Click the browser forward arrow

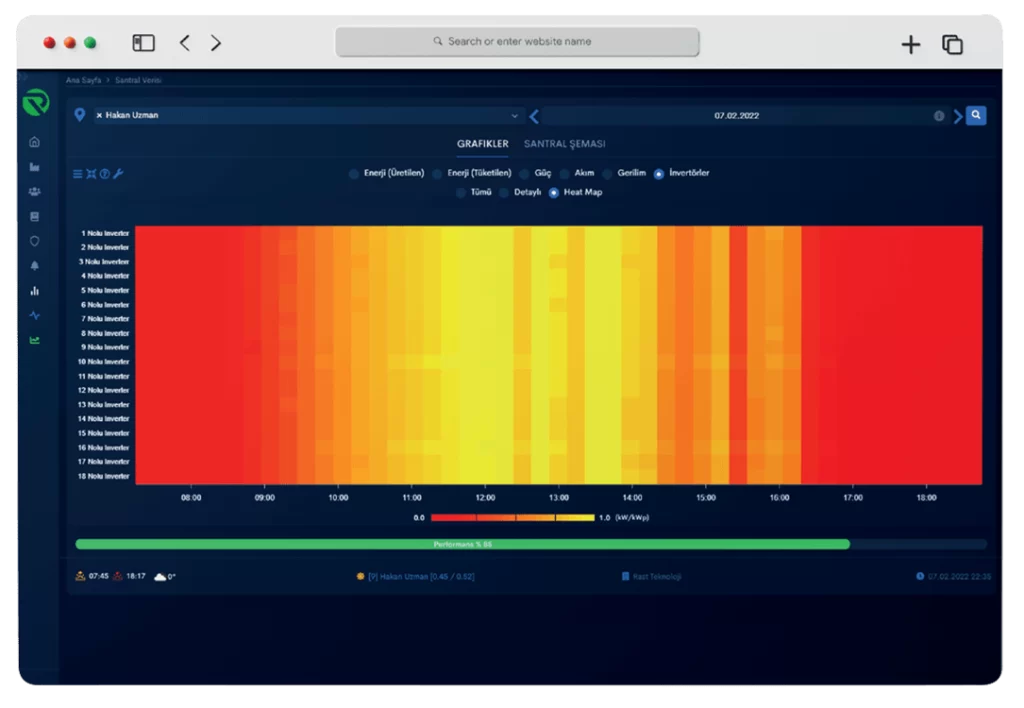click(x=216, y=43)
